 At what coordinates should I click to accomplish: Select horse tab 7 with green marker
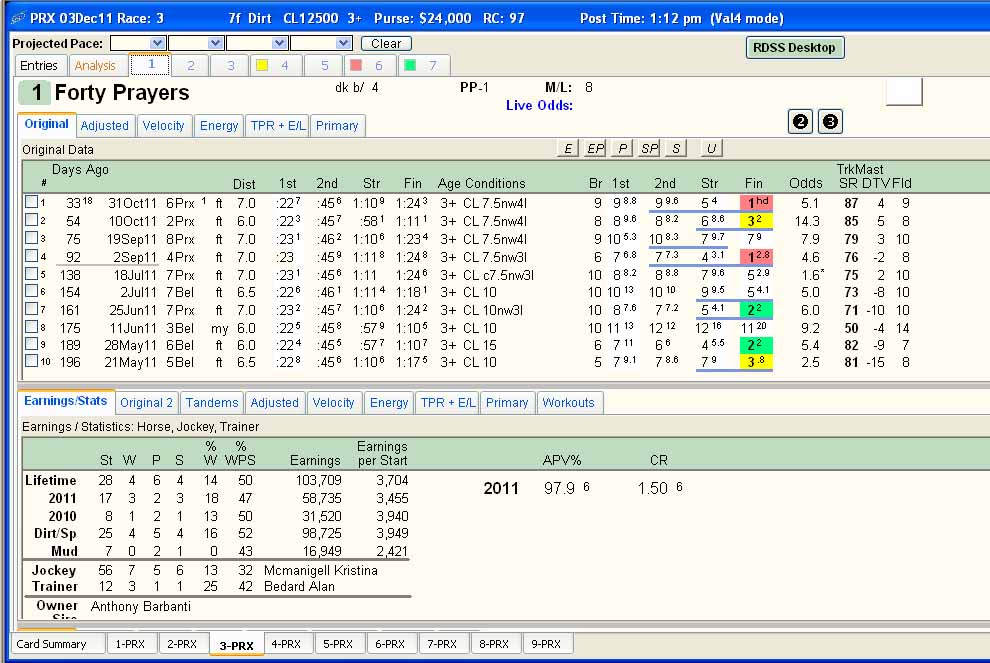424,66
